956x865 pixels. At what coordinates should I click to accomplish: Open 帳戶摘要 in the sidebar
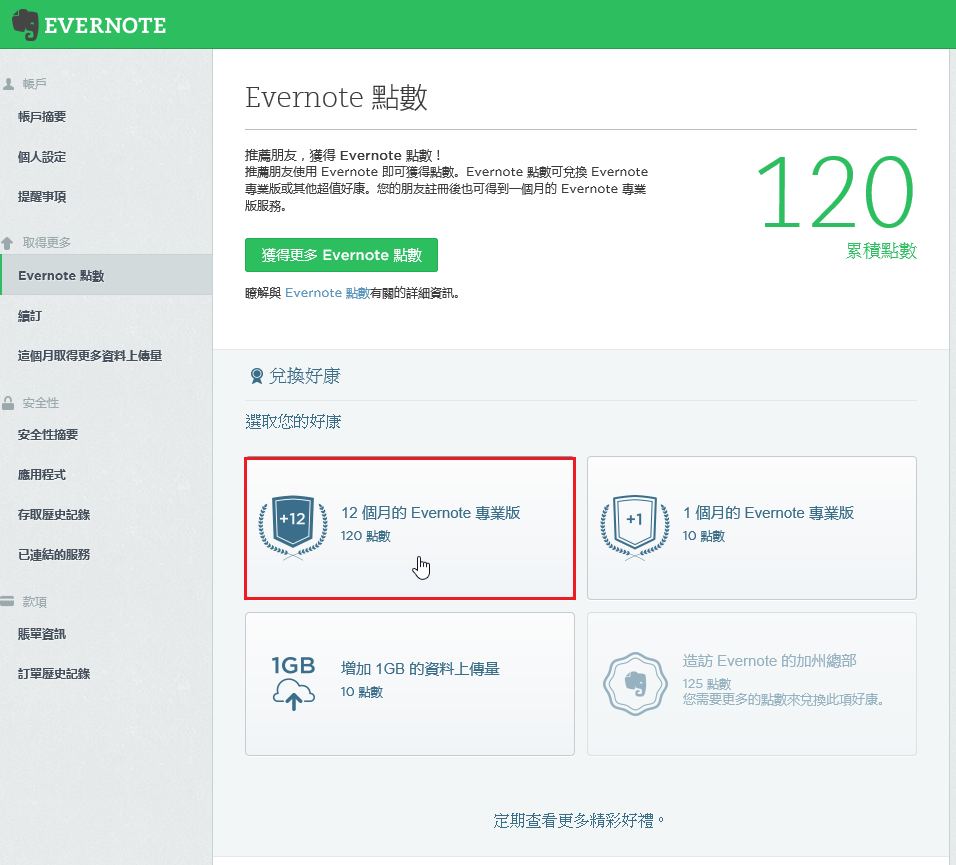42,116
